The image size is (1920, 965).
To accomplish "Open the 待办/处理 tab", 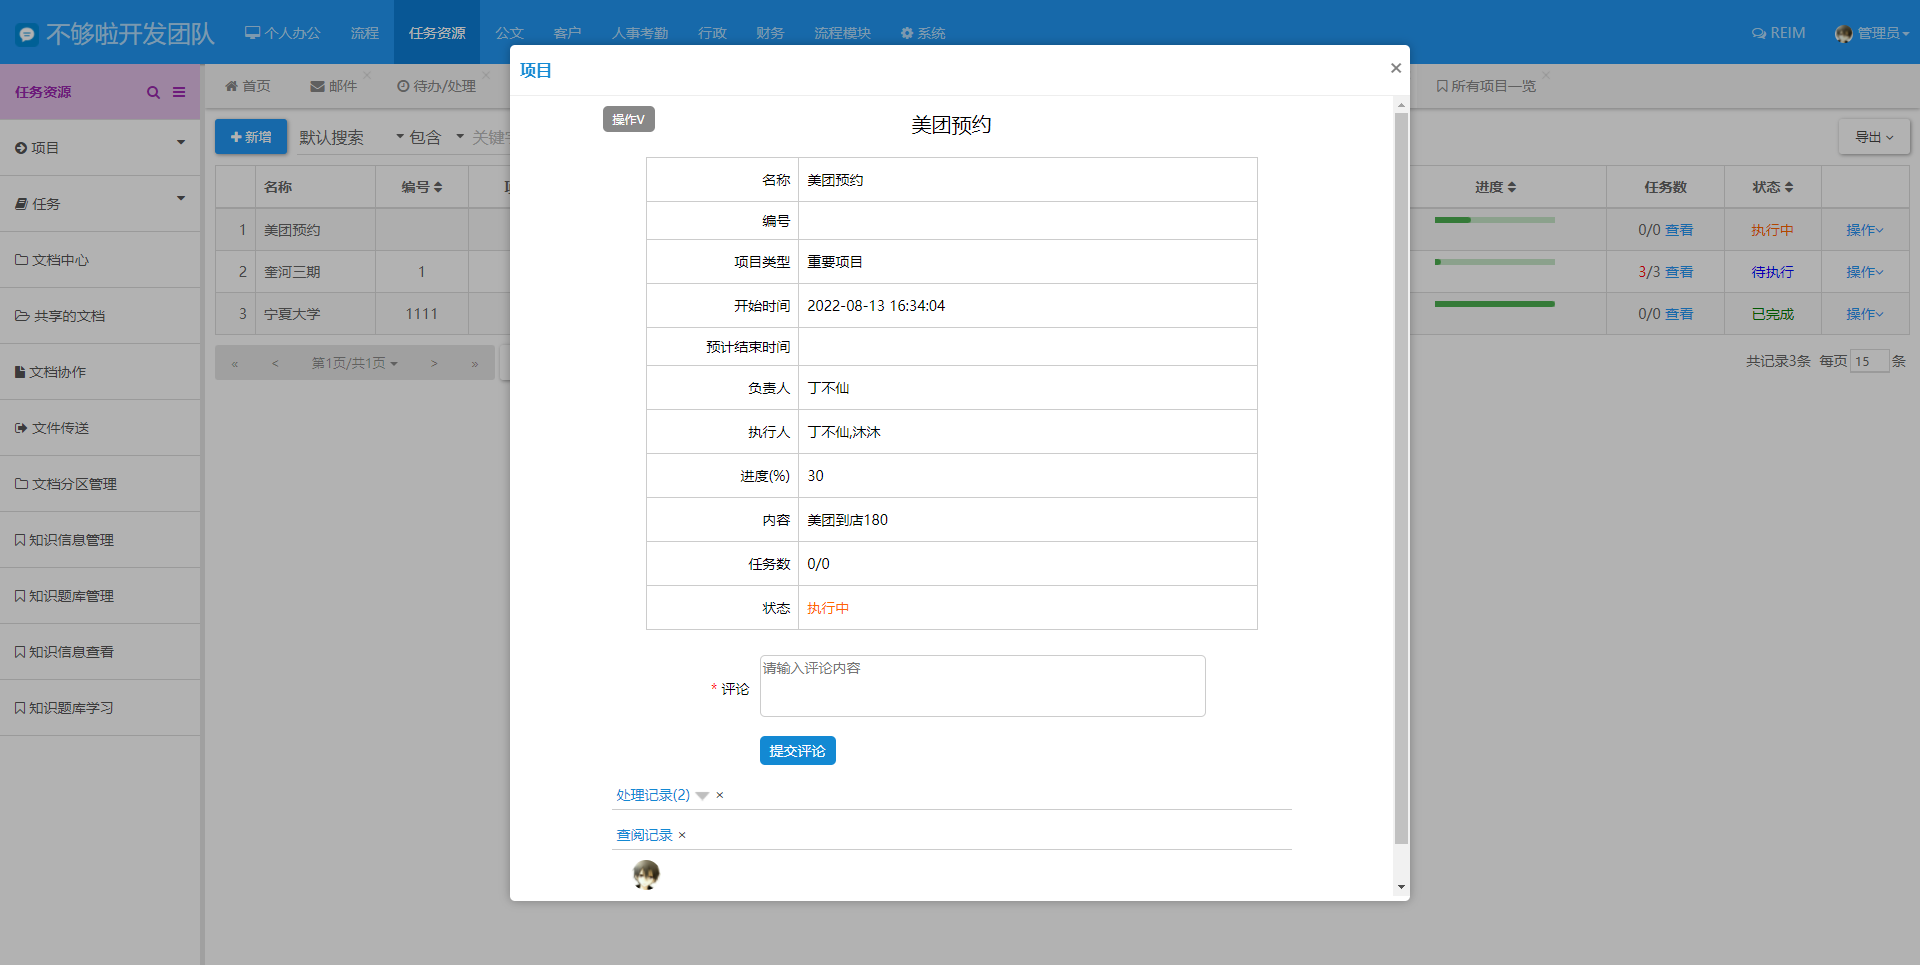I will pos(437,86).
